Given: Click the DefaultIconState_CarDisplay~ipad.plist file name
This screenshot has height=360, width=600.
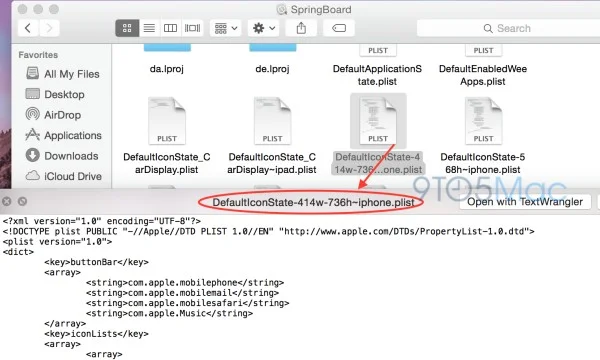Looking at the screenshot, I should pos(272,163).
